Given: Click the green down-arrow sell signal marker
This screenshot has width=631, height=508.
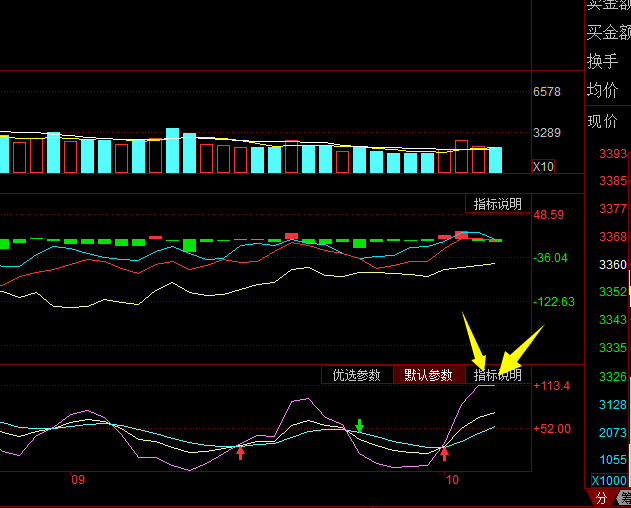Looking at the screenshot, I should (x=359, y=427).
